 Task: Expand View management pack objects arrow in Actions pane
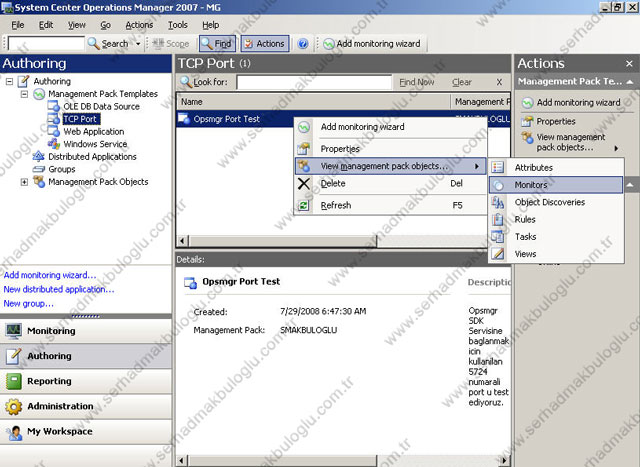(616, 148)
